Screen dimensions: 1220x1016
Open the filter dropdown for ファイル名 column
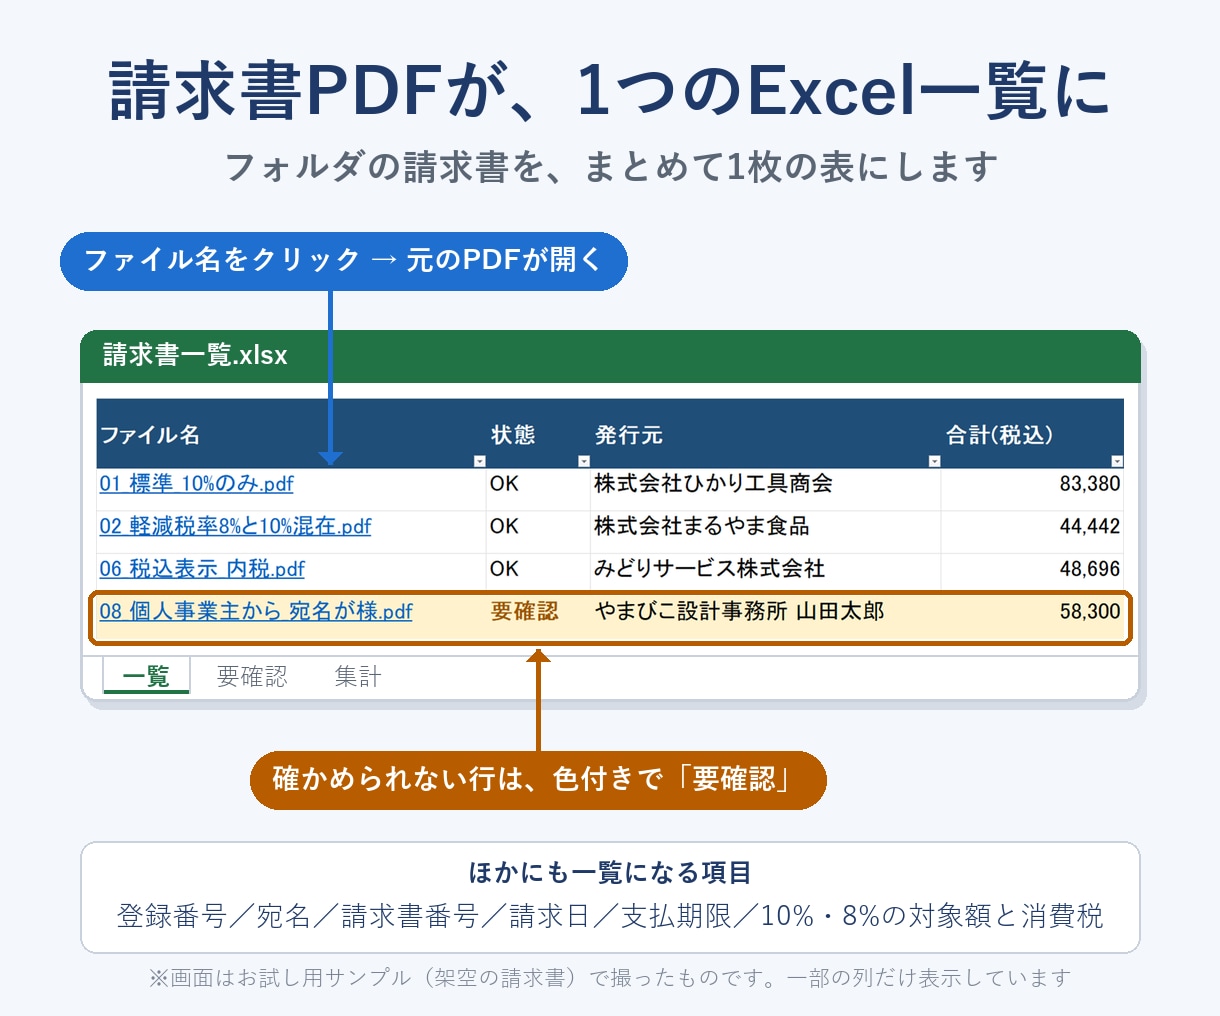[479, 461]
